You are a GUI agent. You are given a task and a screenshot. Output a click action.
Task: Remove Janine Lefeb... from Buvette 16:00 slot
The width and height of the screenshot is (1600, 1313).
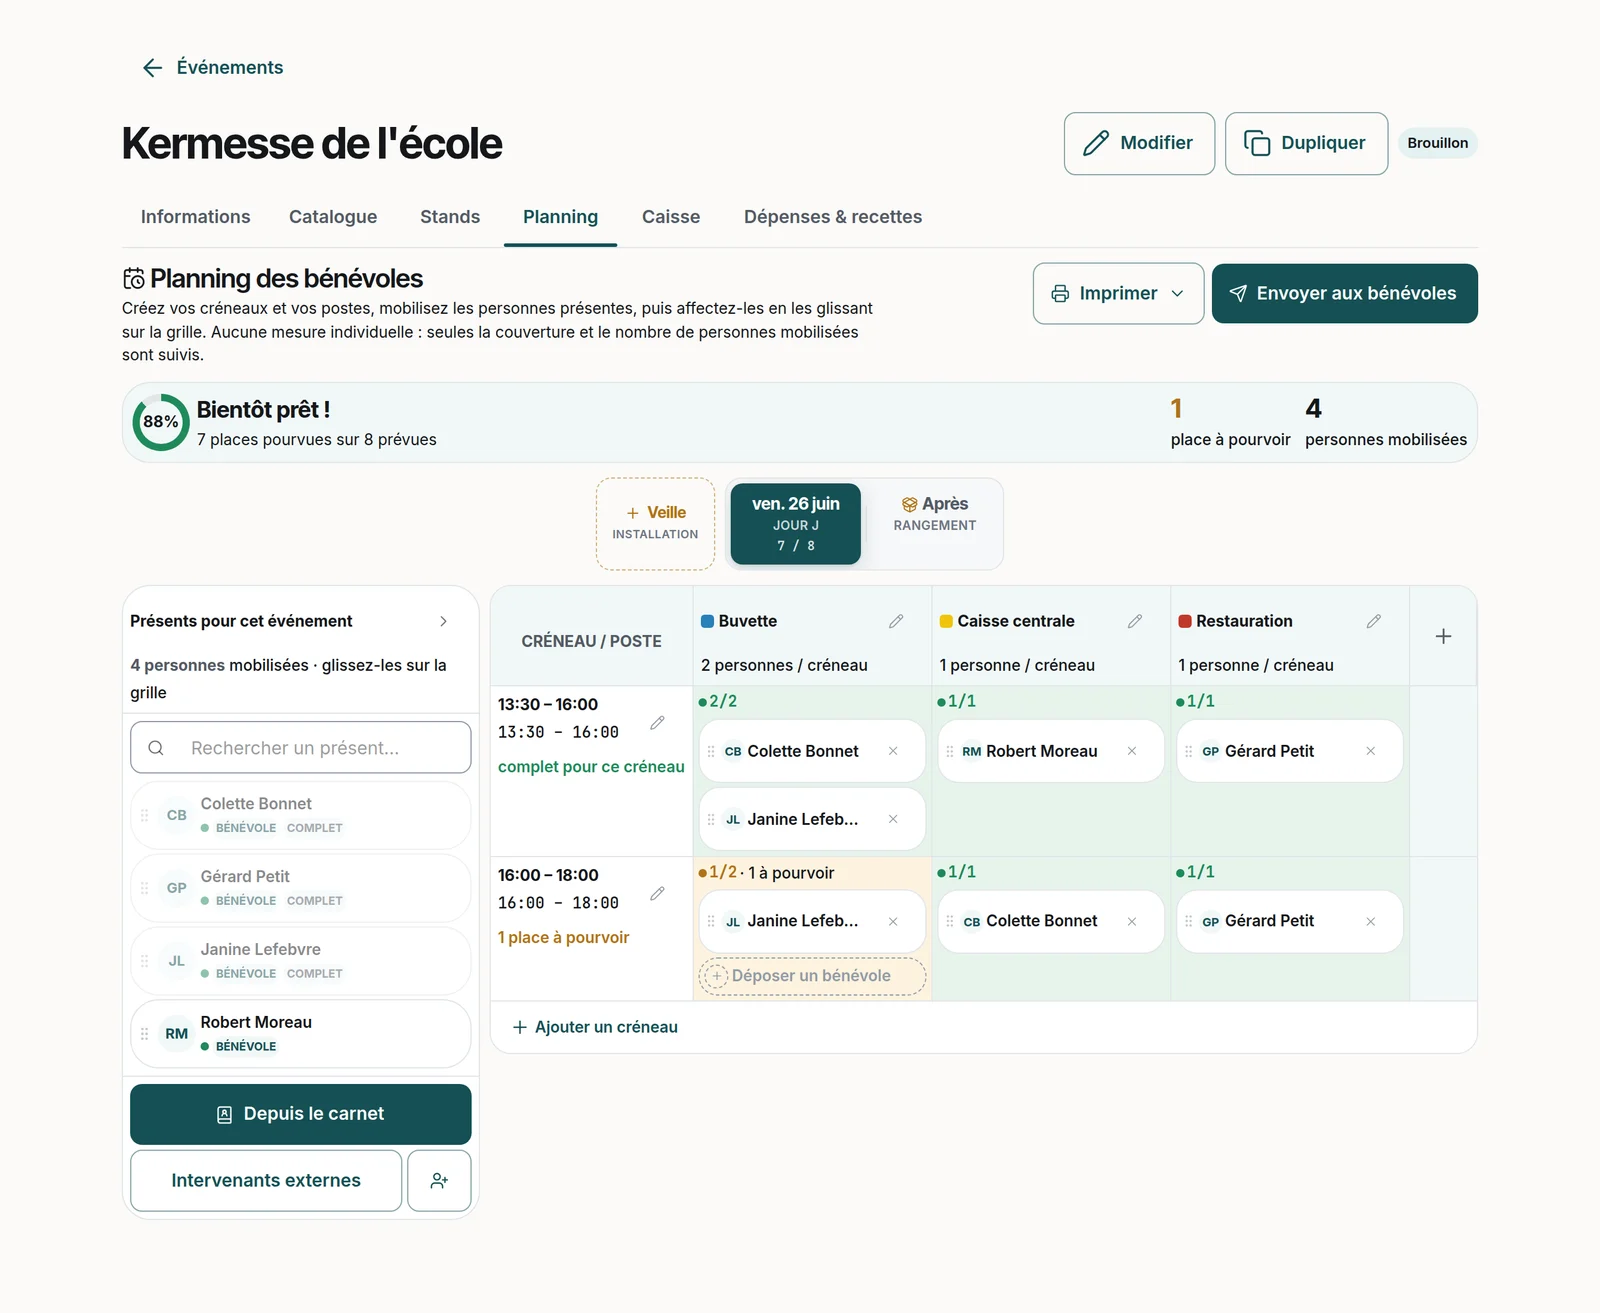click(x=893, y=921)
